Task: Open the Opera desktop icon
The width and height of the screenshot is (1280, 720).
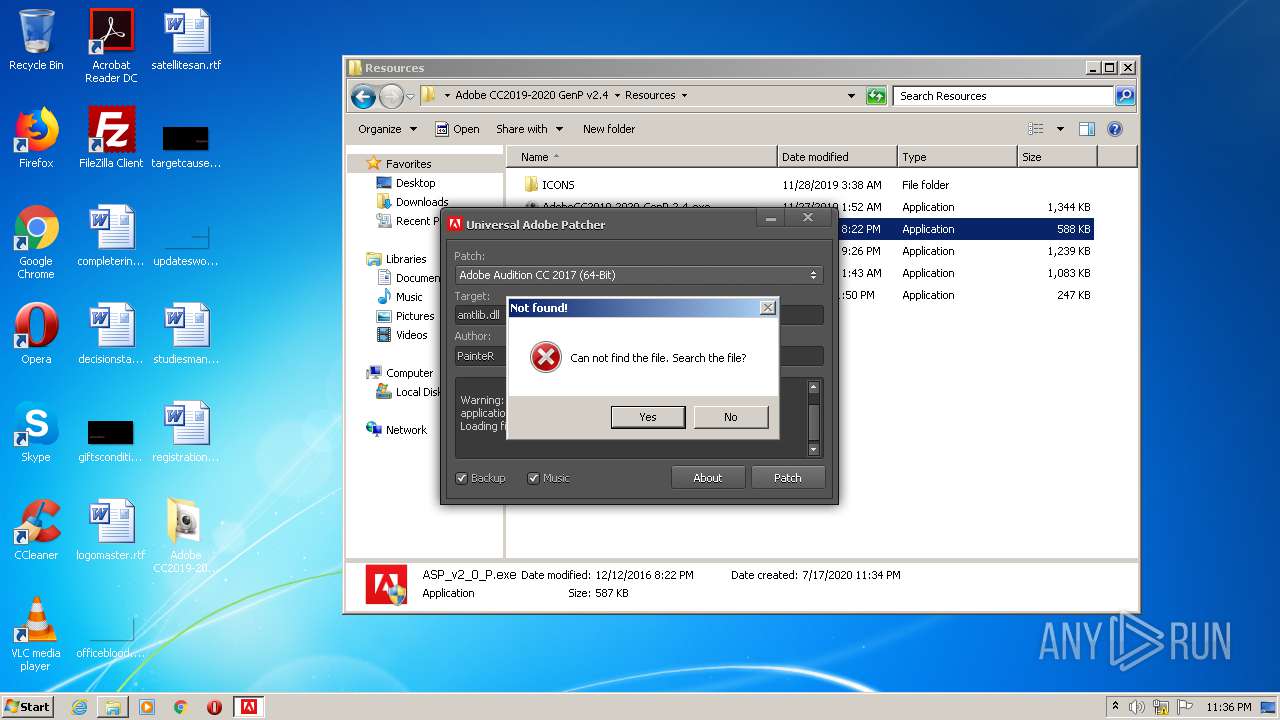Action: click(36, 334)
